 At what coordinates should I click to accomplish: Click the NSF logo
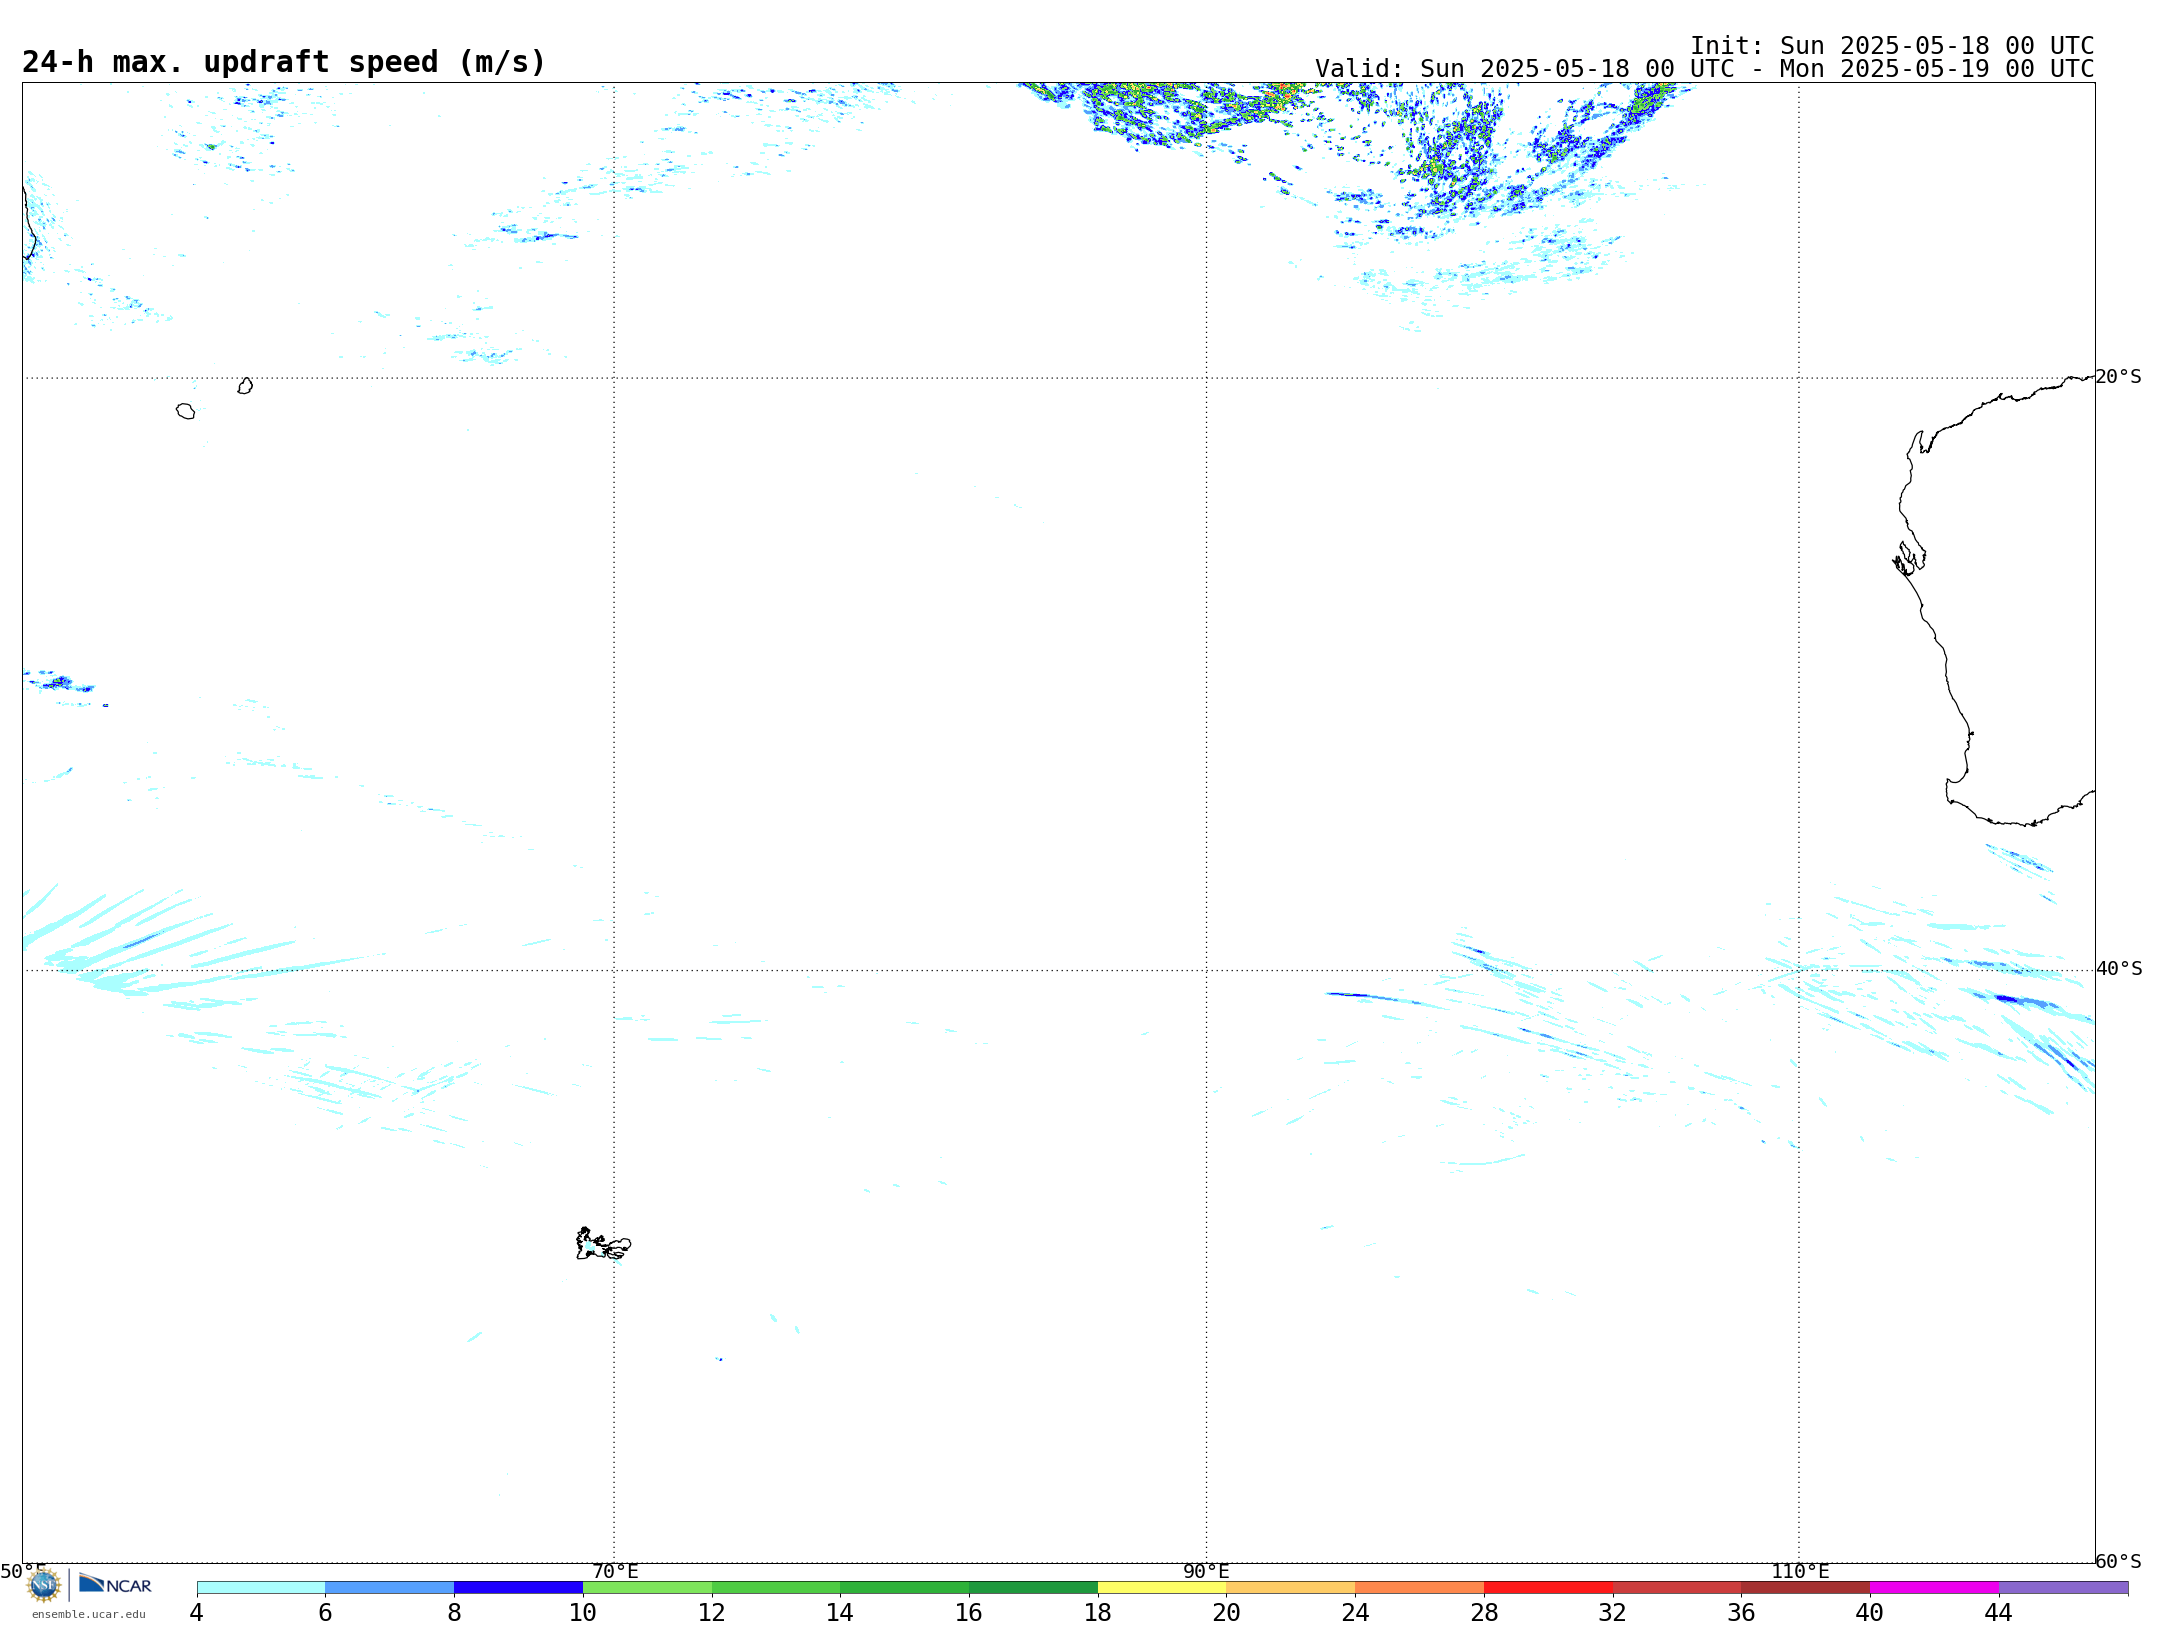pos(44,1585)
